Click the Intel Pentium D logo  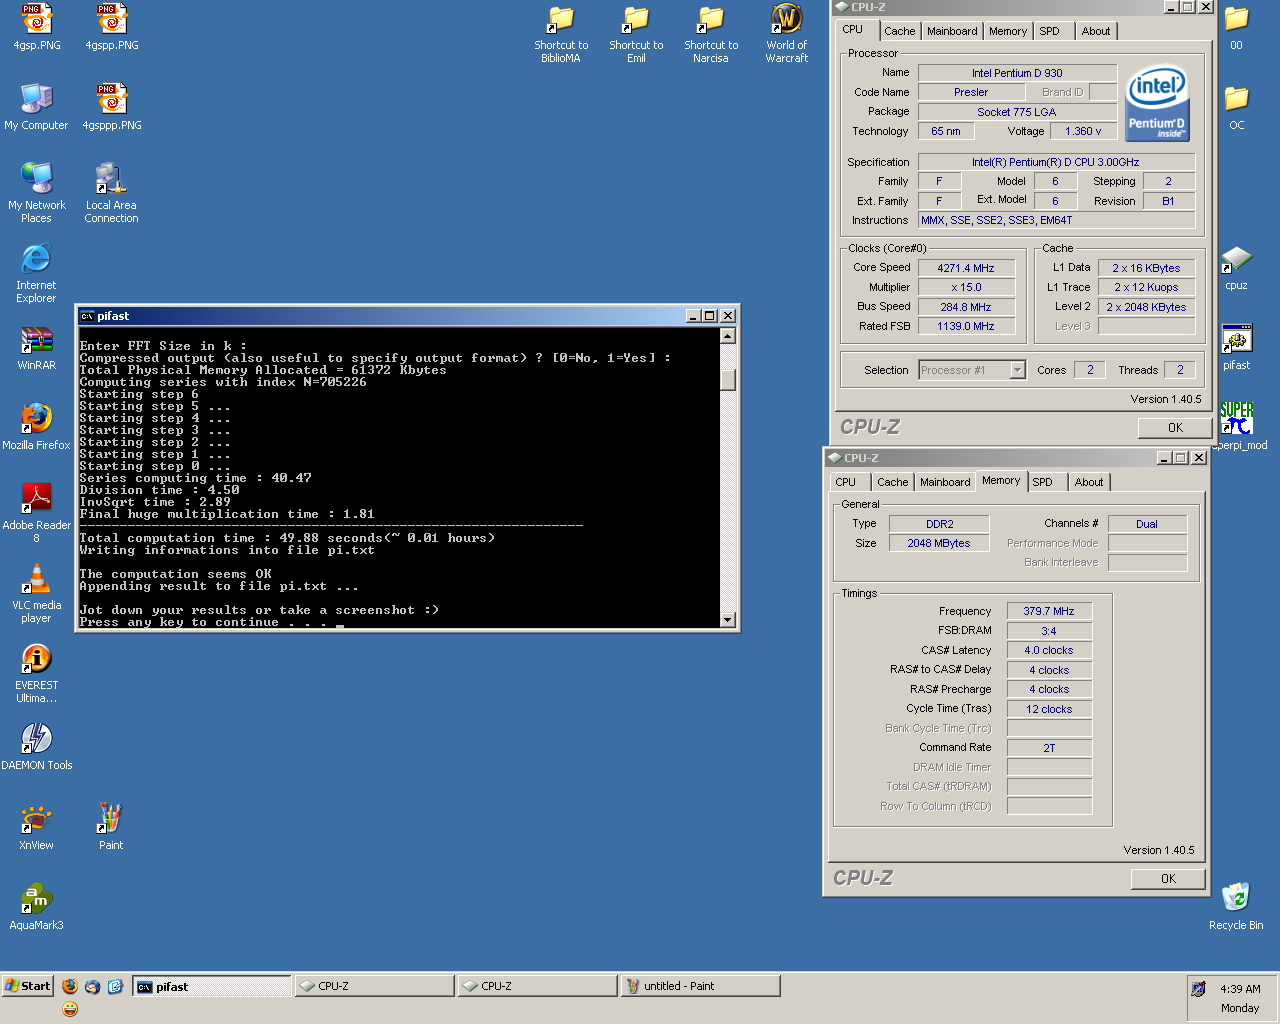[1157, 103]
